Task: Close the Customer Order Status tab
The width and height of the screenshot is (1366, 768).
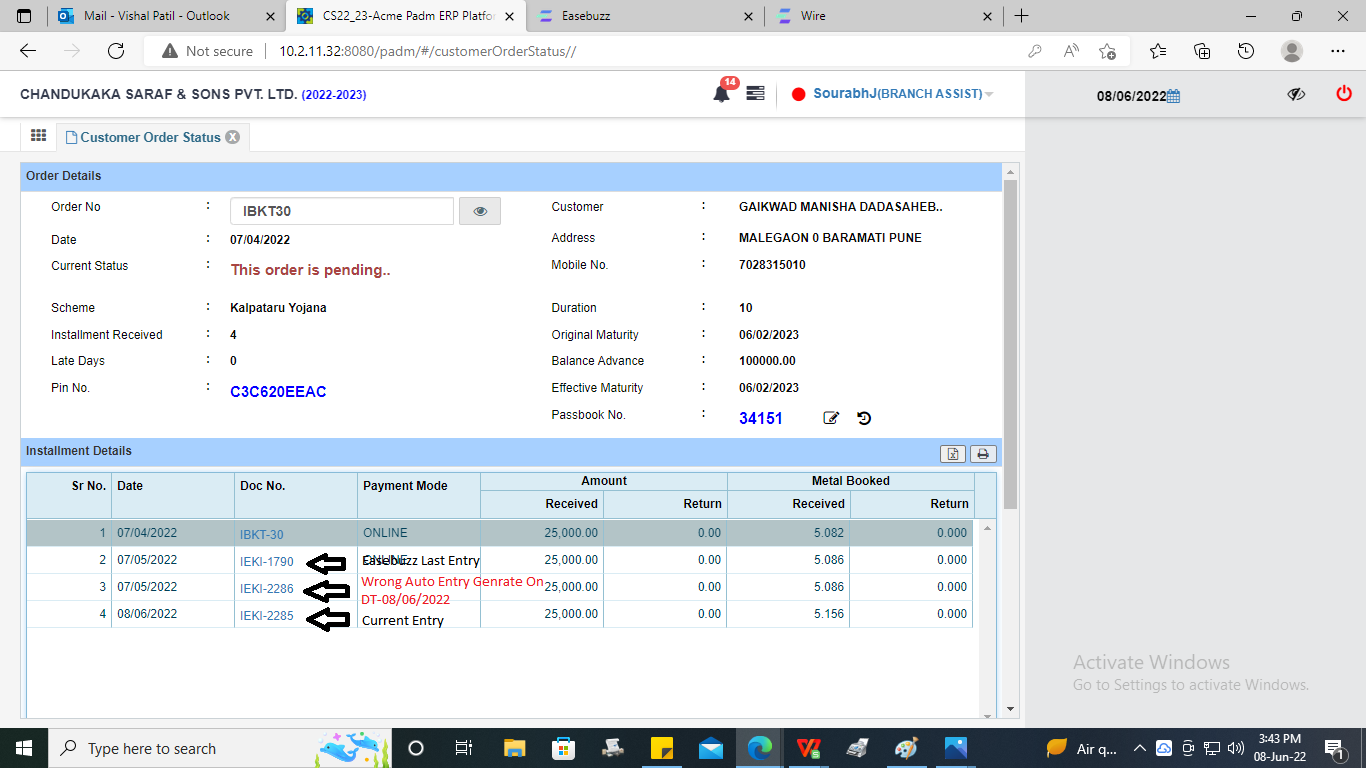Action: [232, 137]
